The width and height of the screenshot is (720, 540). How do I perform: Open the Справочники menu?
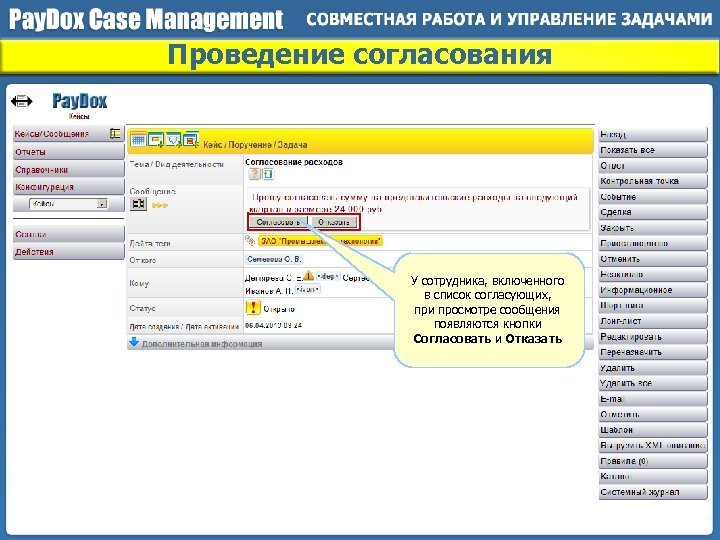(x=68, y=169)
